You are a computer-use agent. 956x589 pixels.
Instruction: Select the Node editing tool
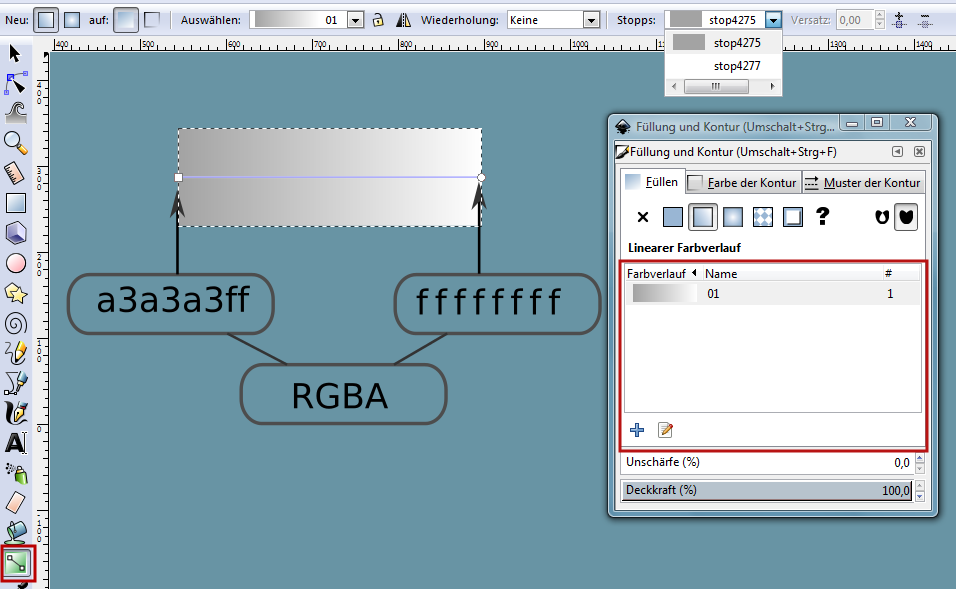tap(15, 84)
